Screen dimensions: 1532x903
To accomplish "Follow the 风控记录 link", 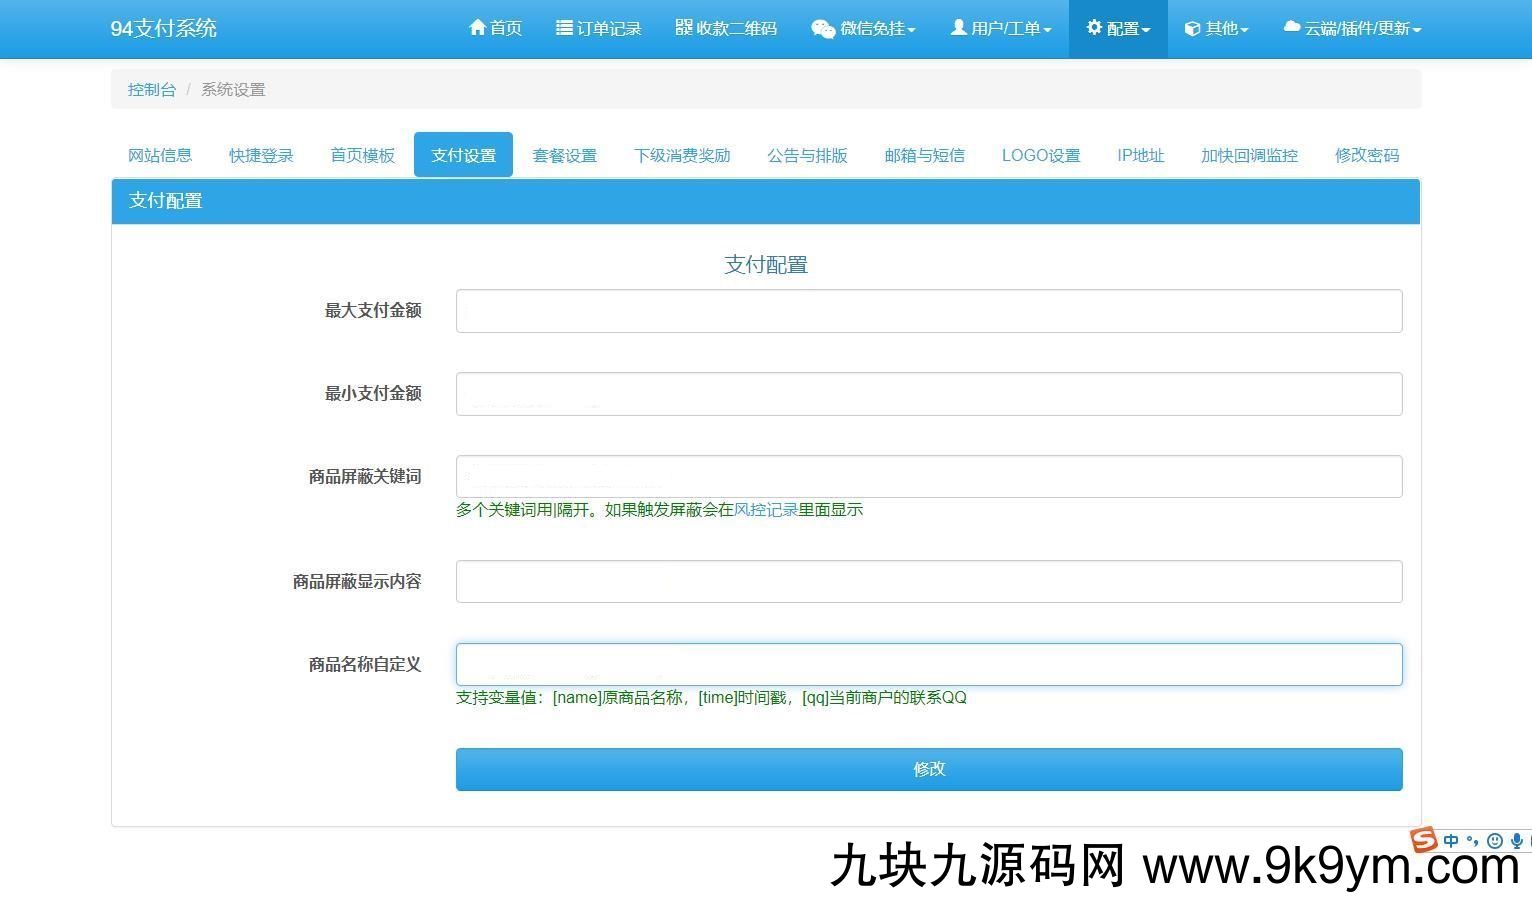I will 766,510.
